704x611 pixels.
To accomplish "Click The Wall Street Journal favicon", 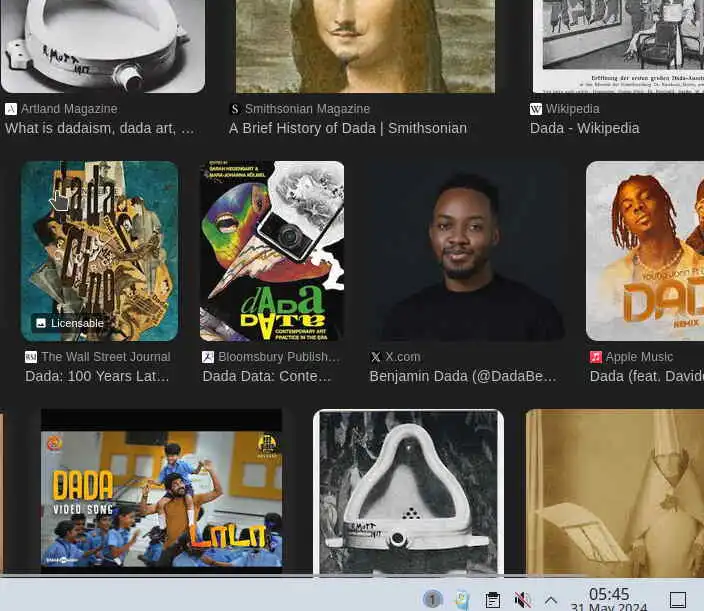I will (x=31, y=357).
